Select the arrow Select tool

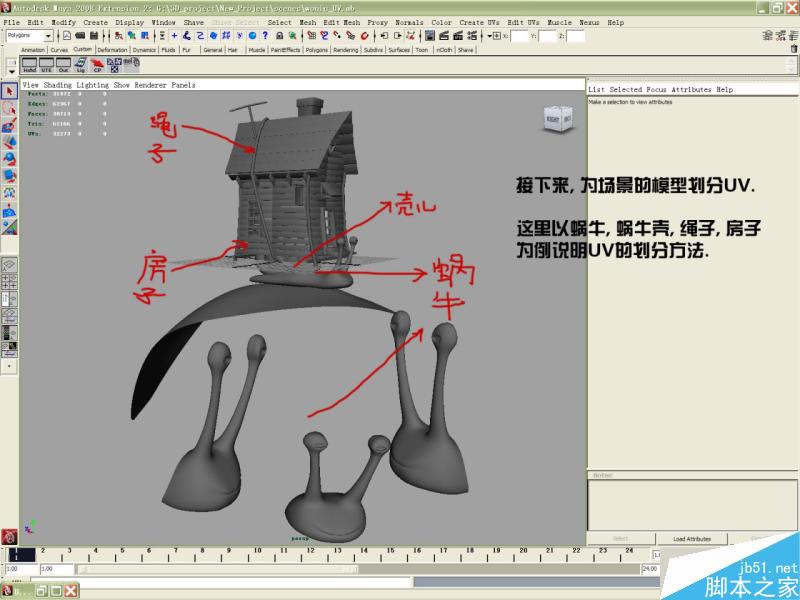(9, 91)
